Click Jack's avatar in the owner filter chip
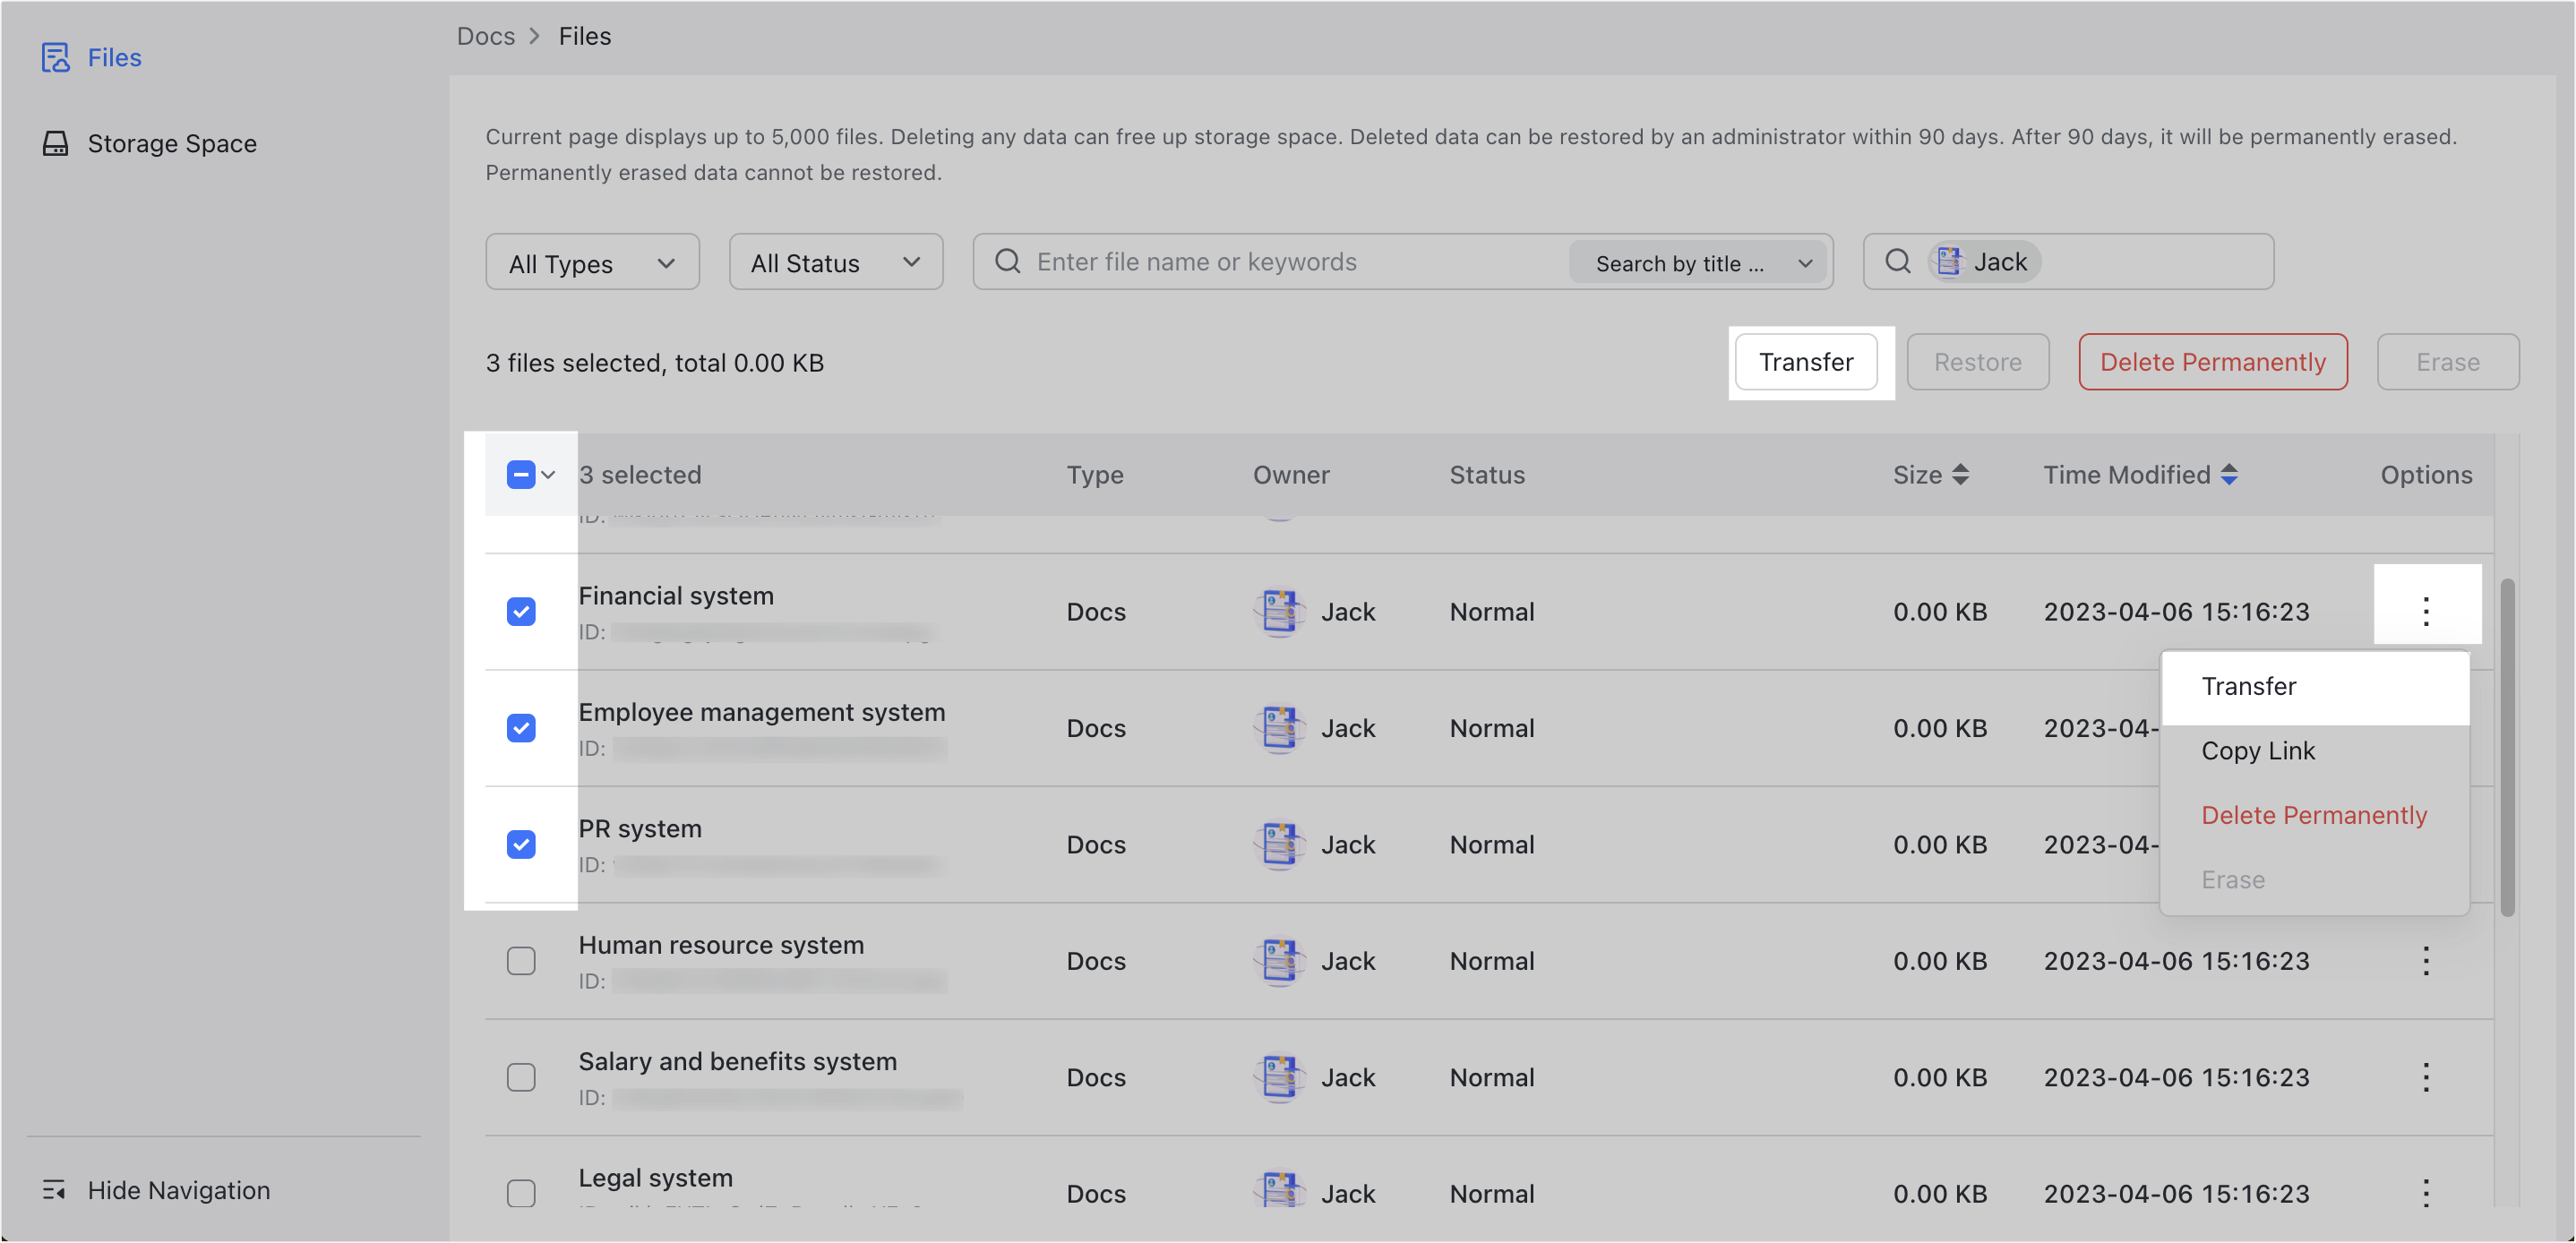This screenshot has height=1243, width=2576. [1948, 261]
